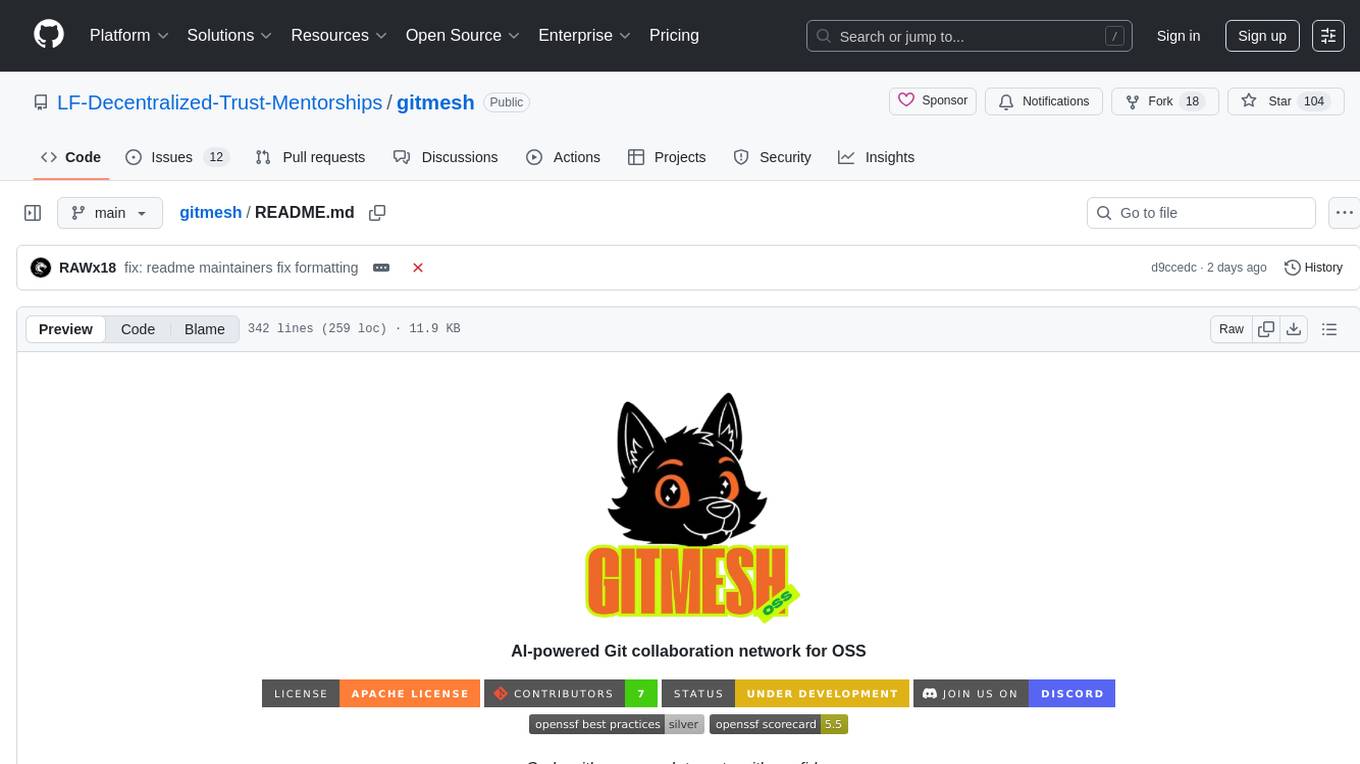Copy raw file contents icon
This screenshot has width=1360, height=764.
(x=1266, y=329)
